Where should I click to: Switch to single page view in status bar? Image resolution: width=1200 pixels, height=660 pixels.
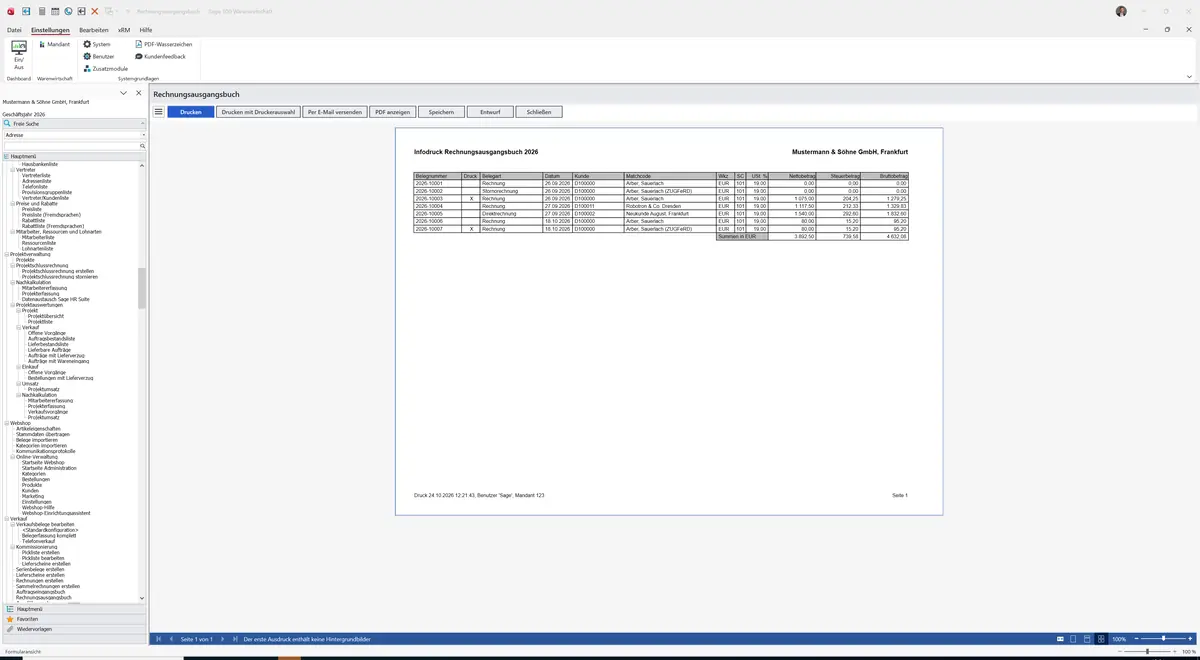tap(1073, 639)
